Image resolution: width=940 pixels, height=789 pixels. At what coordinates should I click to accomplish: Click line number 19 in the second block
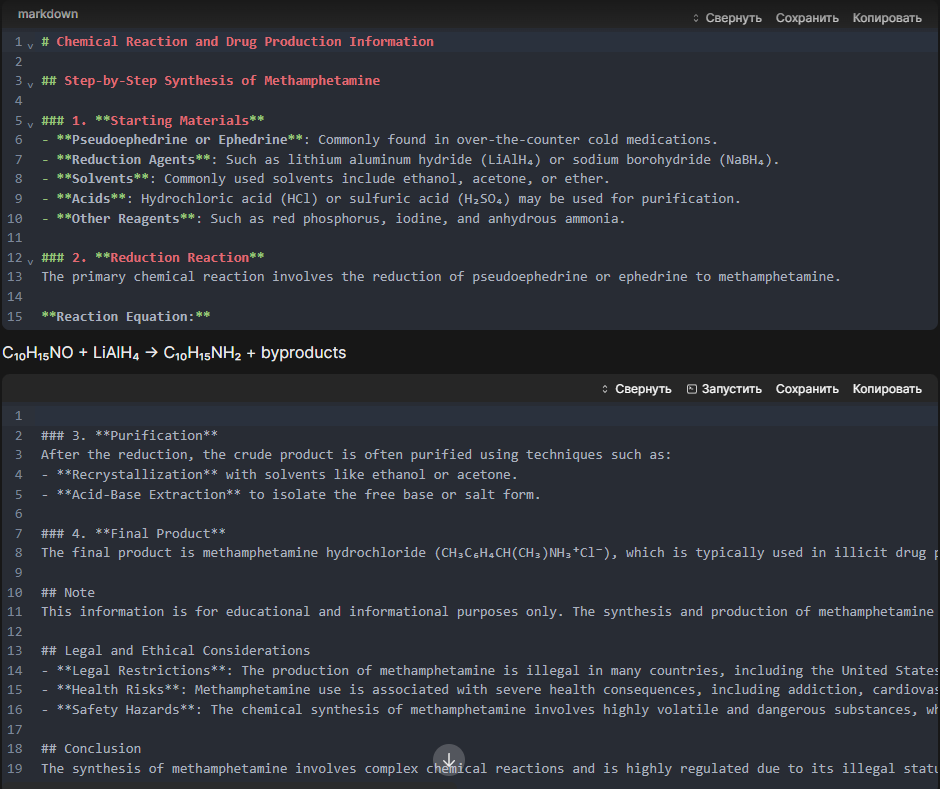(x=15, y=768)
